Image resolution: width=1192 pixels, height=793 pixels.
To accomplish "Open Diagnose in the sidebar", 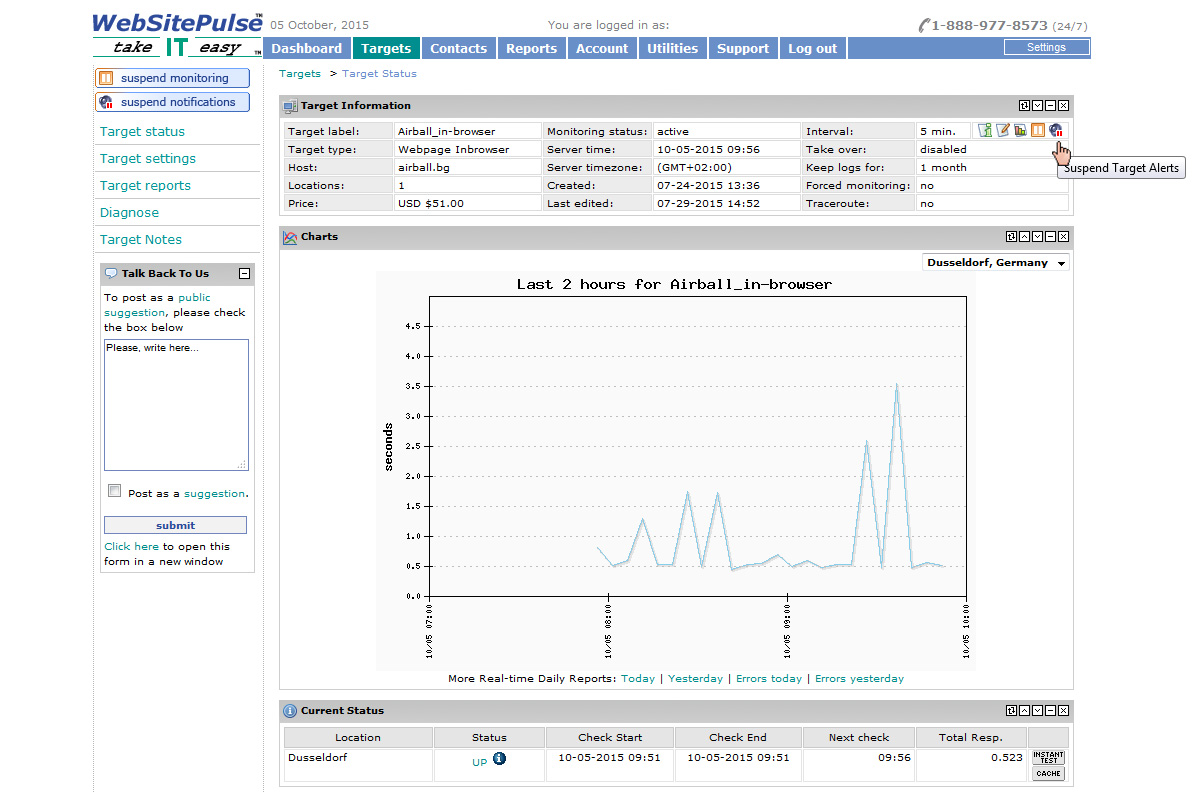I will 129,213.
